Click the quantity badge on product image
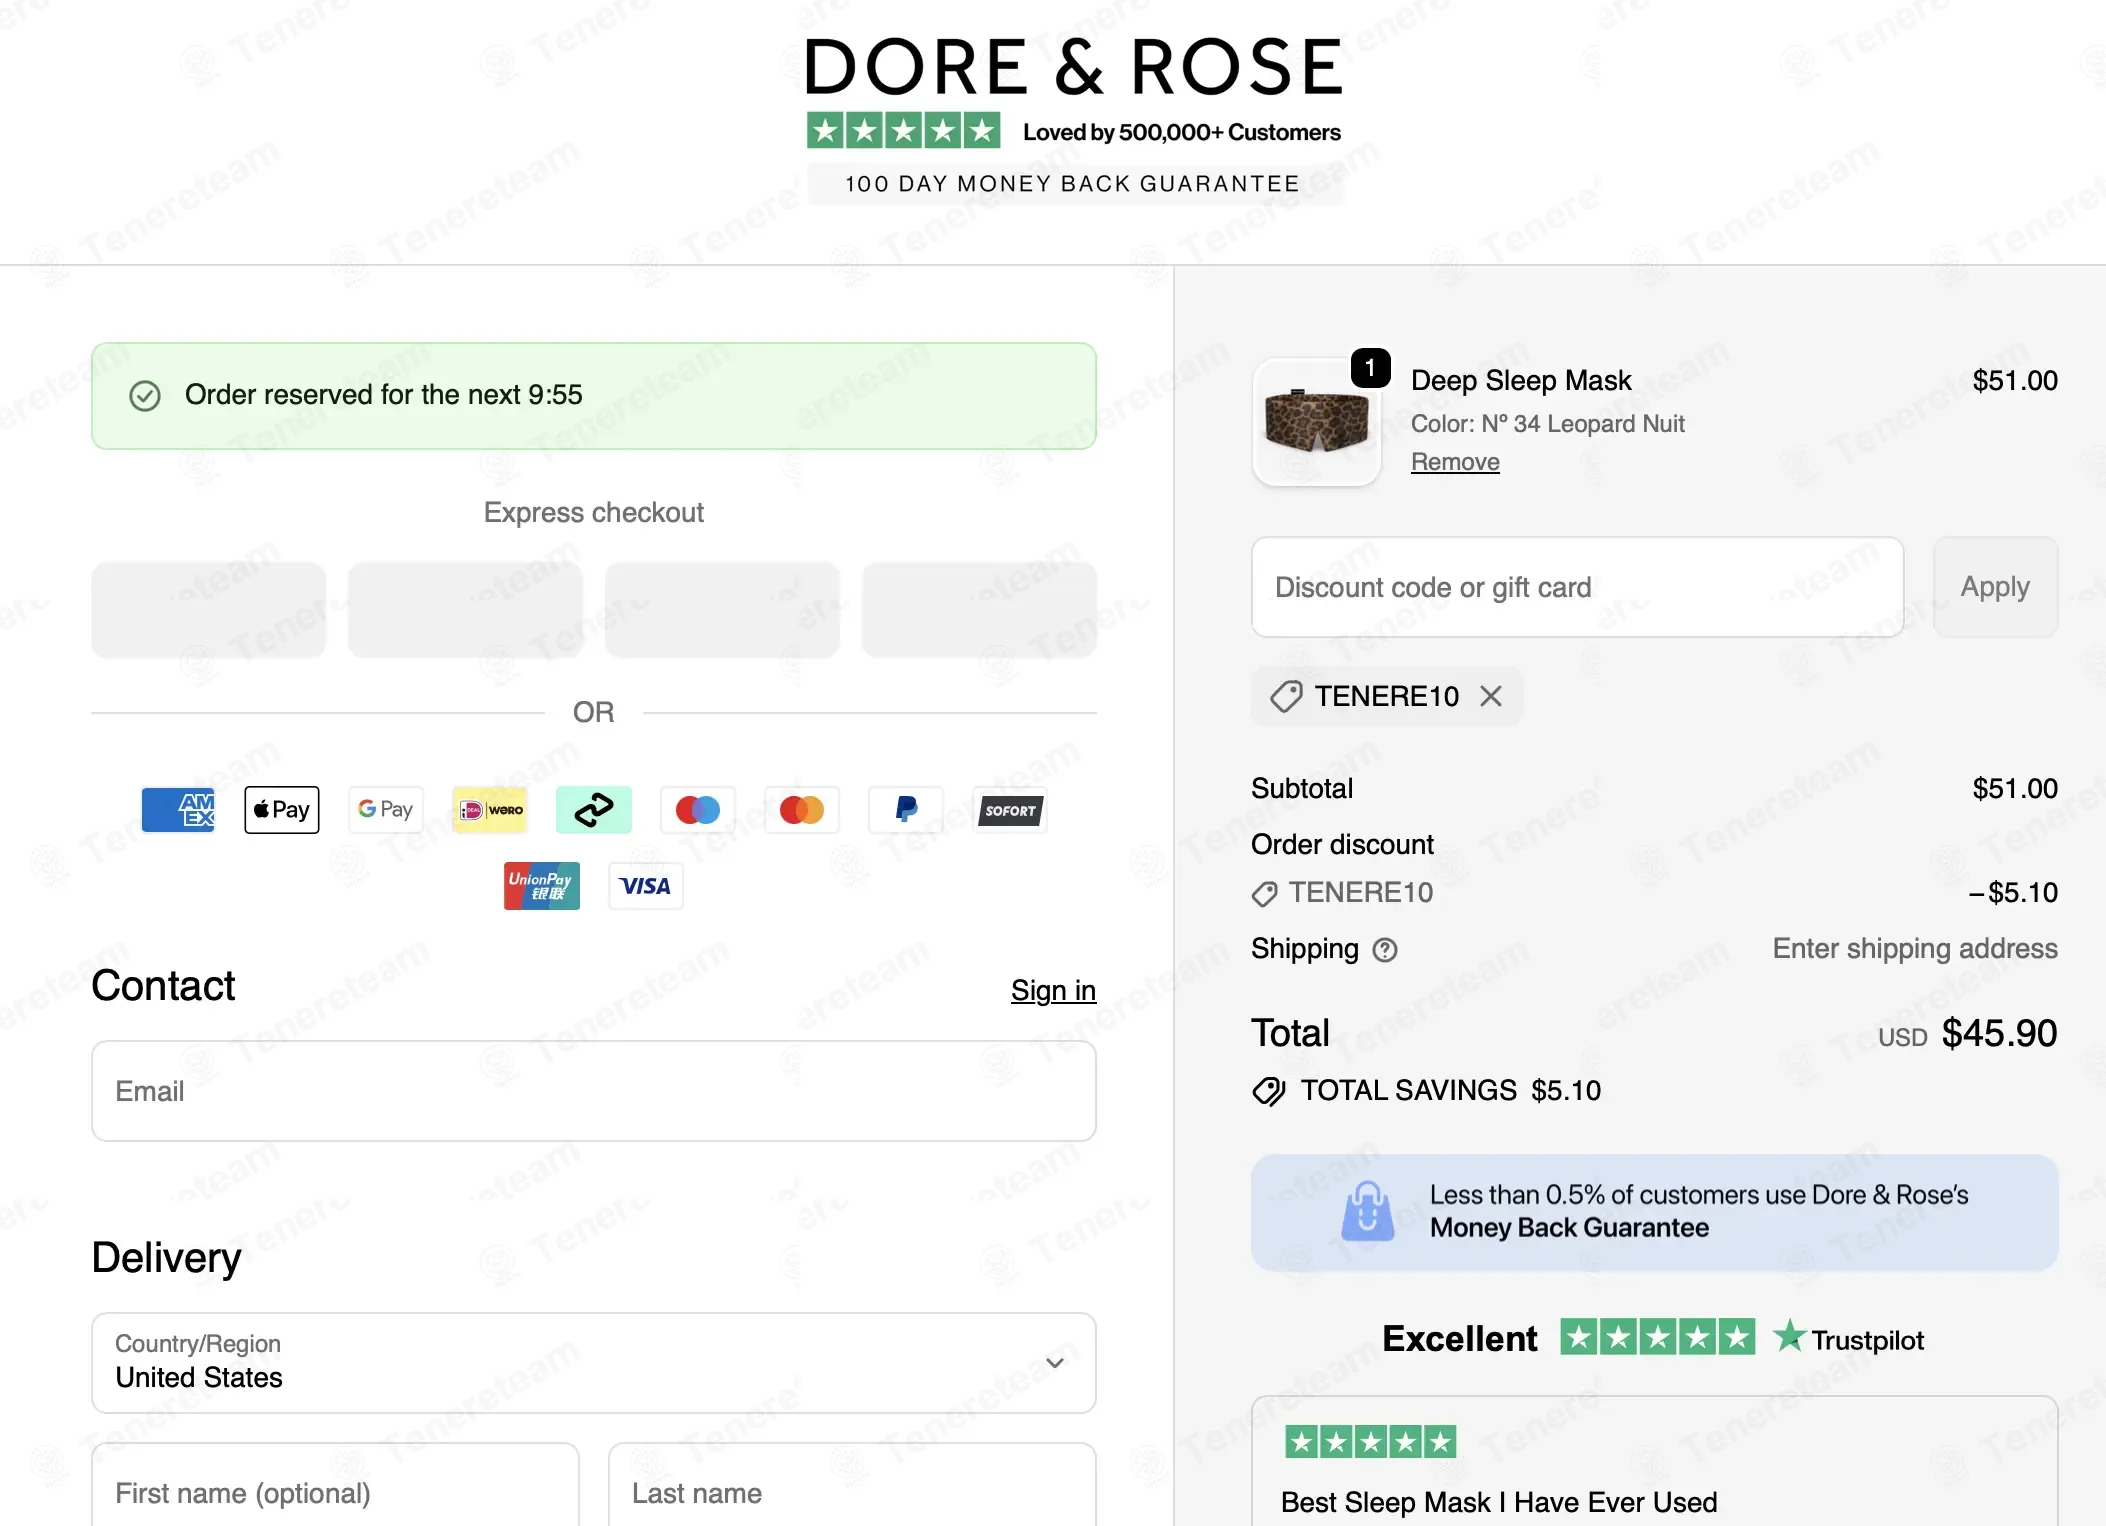Viewport: 2106px width, 1526px height. point(1370,368)
